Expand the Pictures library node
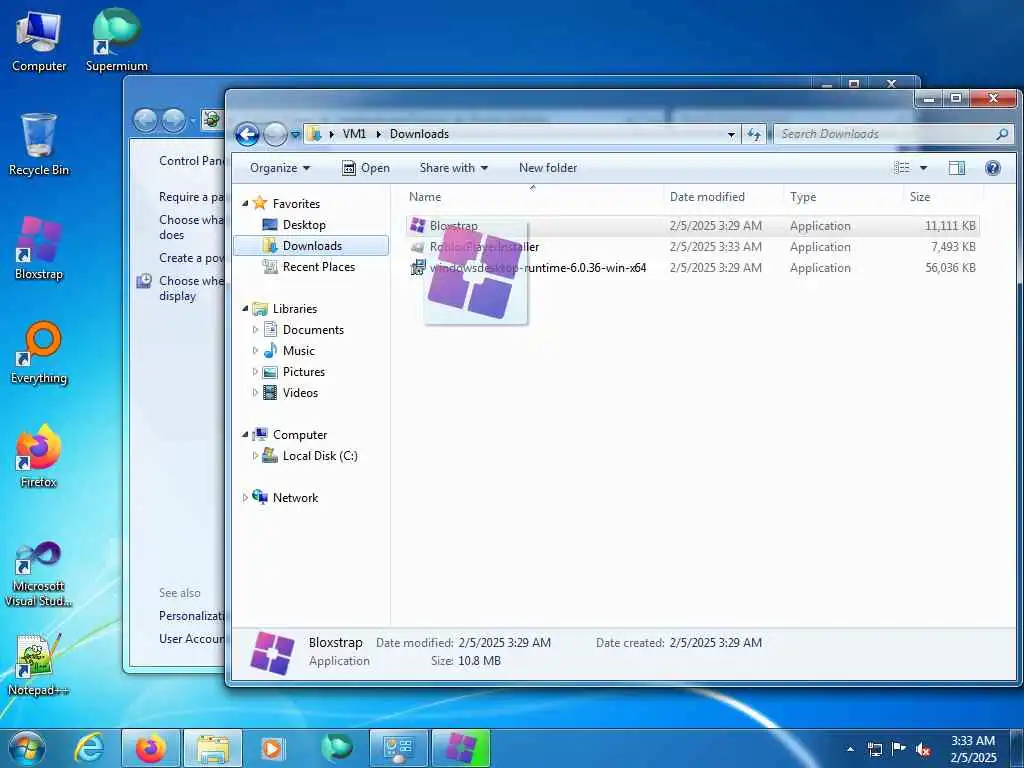Viewport: 1024px width, 768px height. [x=255, y=372]
